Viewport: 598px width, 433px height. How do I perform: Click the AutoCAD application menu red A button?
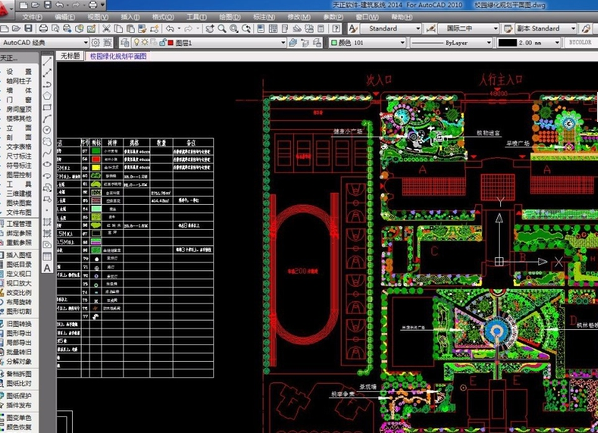[5, 8]
